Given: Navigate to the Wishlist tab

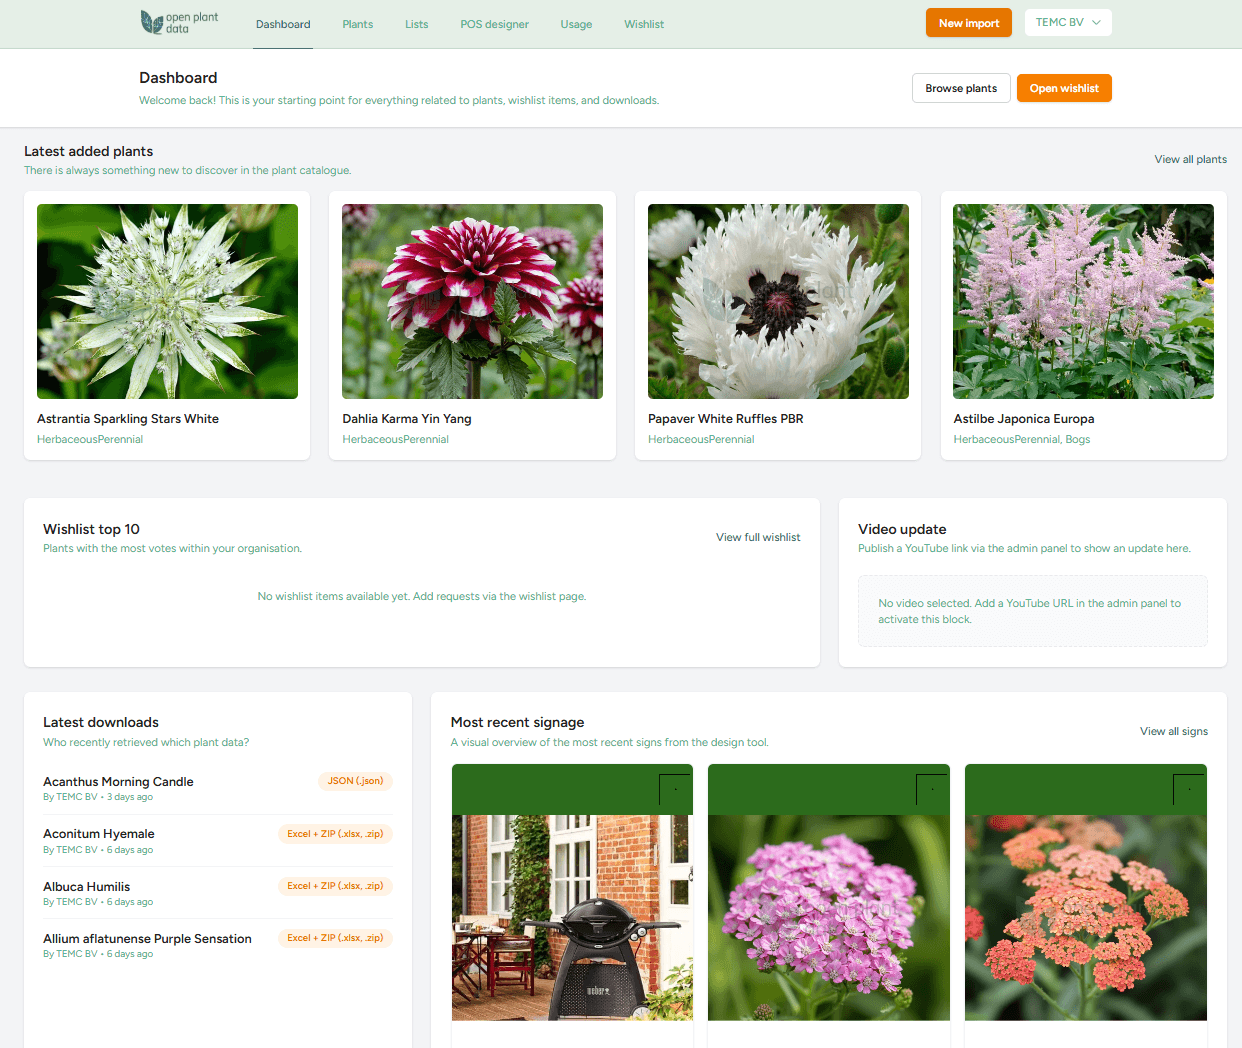Looking at the screenshot, I should [x=644, y=24].
